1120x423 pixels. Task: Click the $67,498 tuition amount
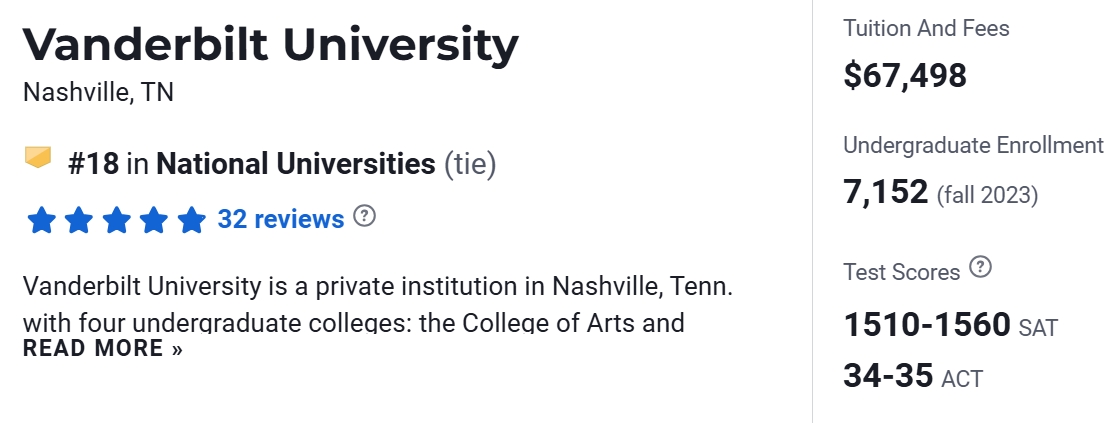pyautogui.click(x=905, y=74)
